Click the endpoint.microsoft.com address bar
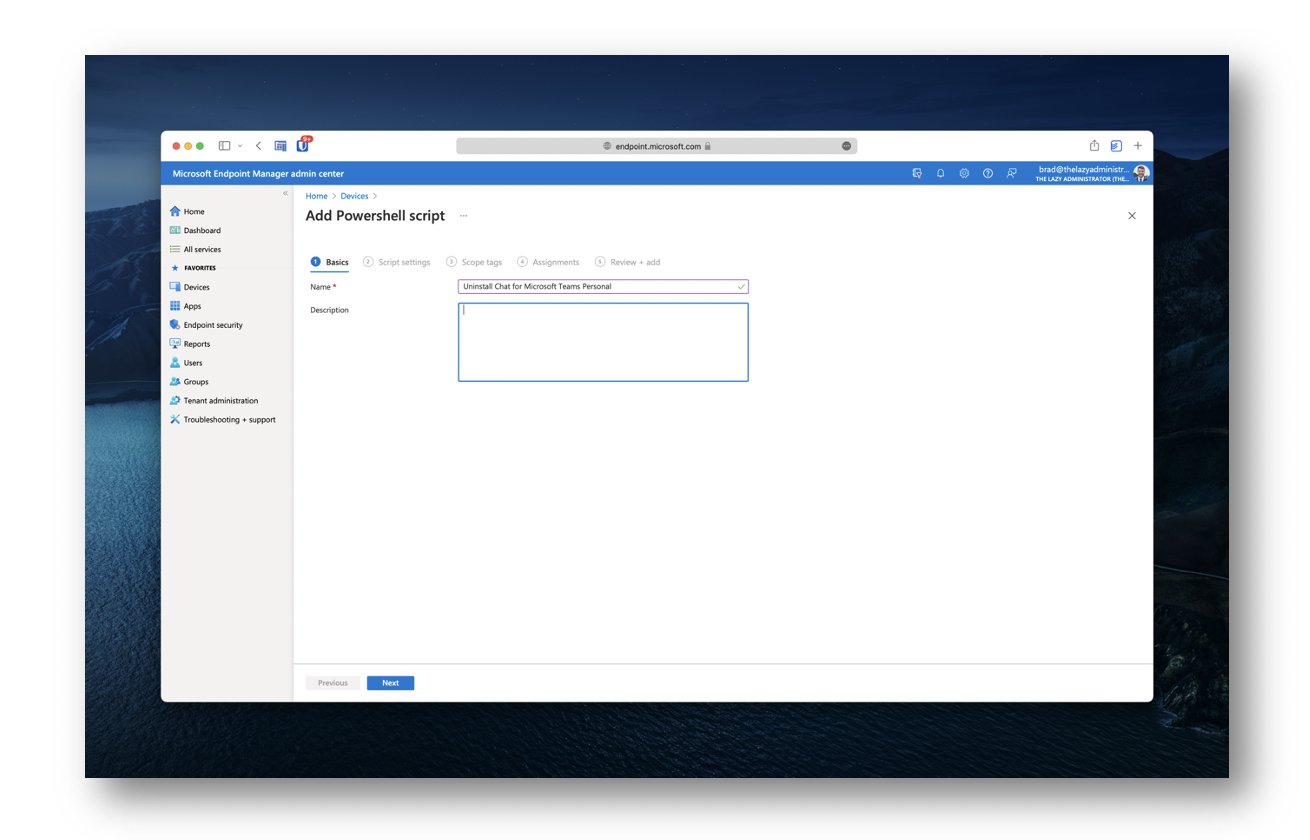 (656, 146)
